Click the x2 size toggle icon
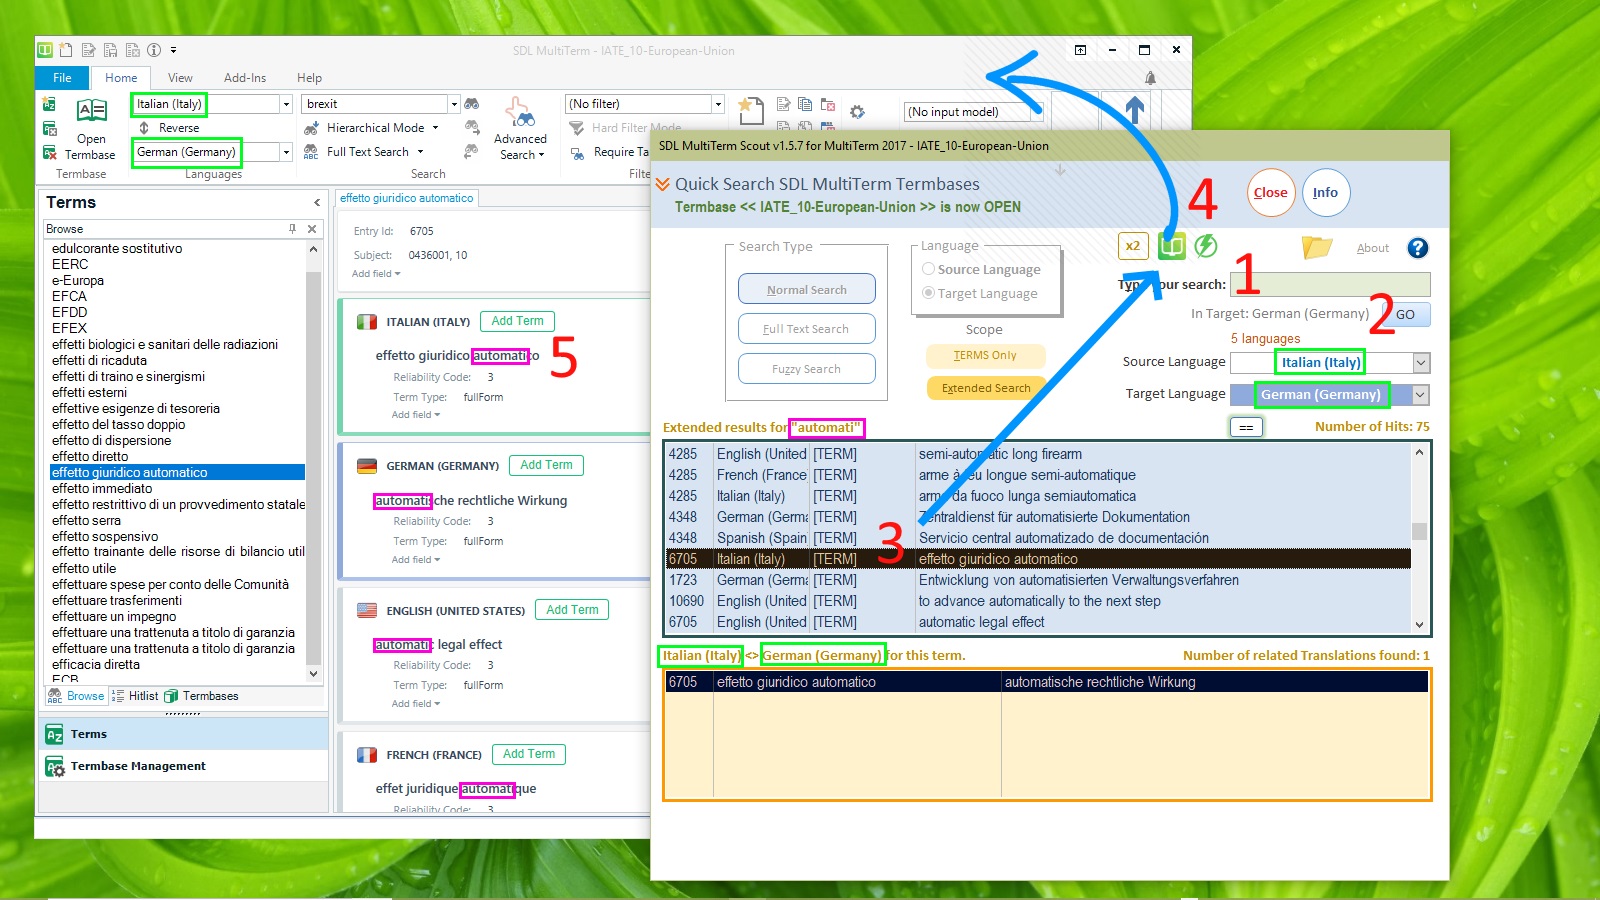 (x=1133, y=246)
